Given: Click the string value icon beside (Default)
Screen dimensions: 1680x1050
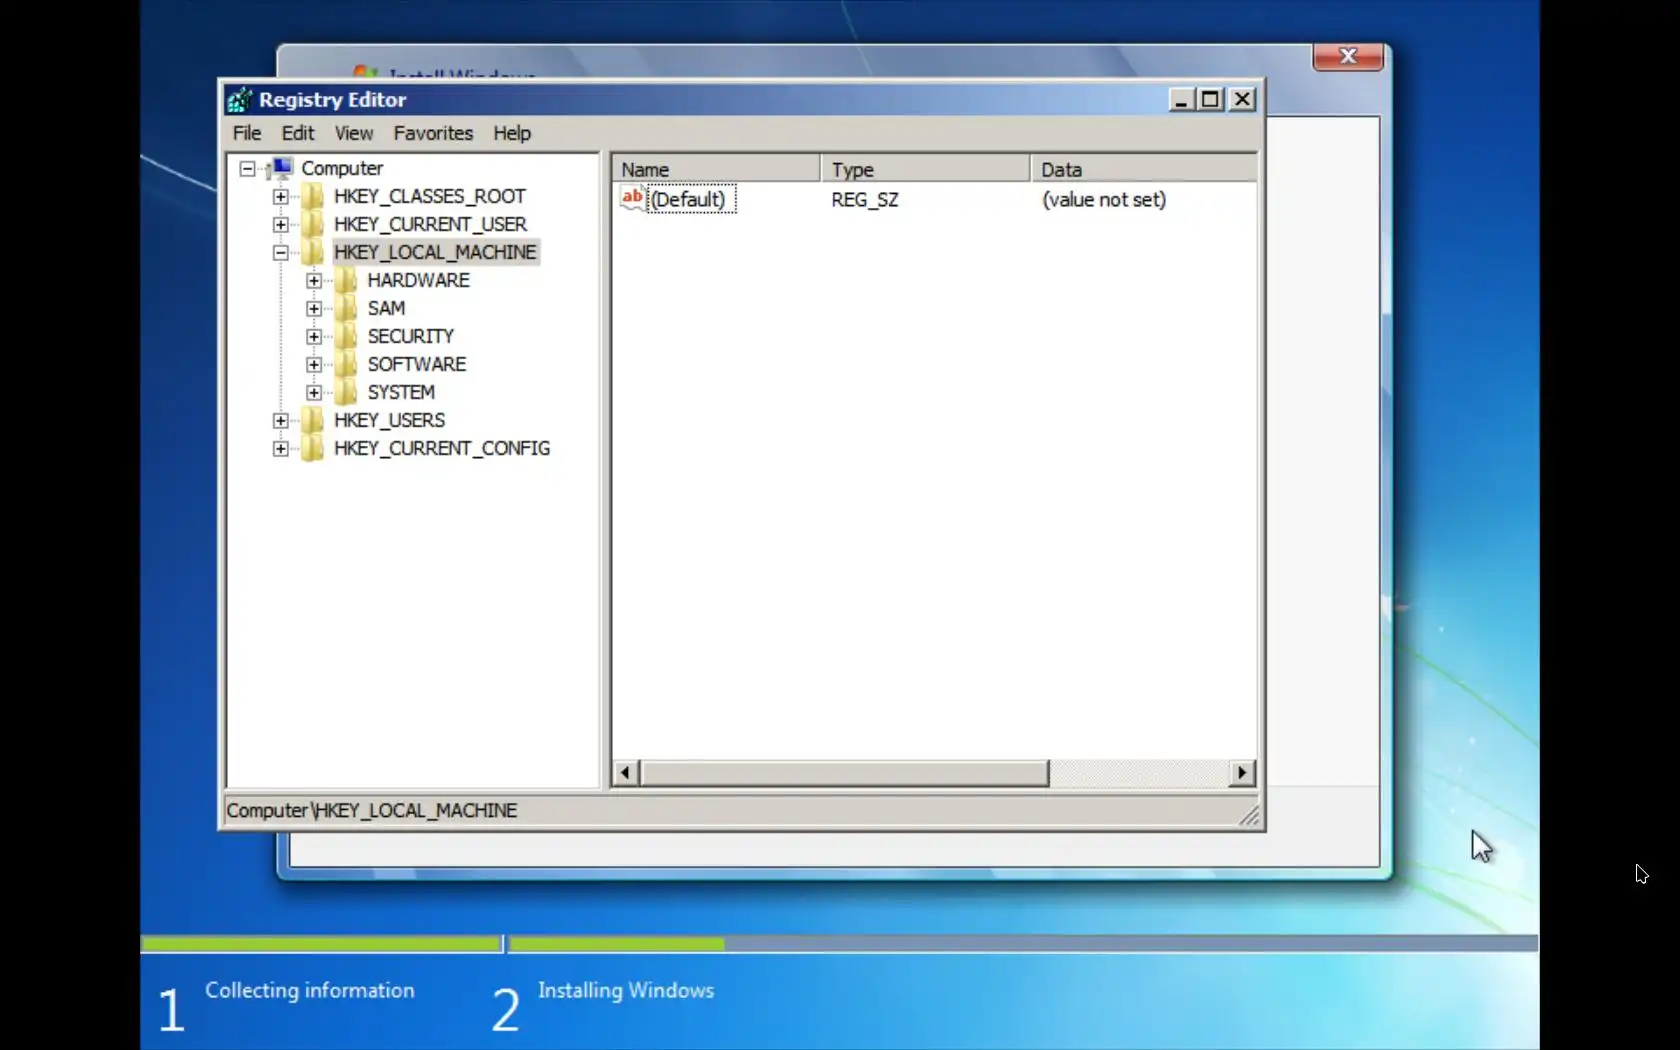Looking at the screenshot, I should point(633,198).
